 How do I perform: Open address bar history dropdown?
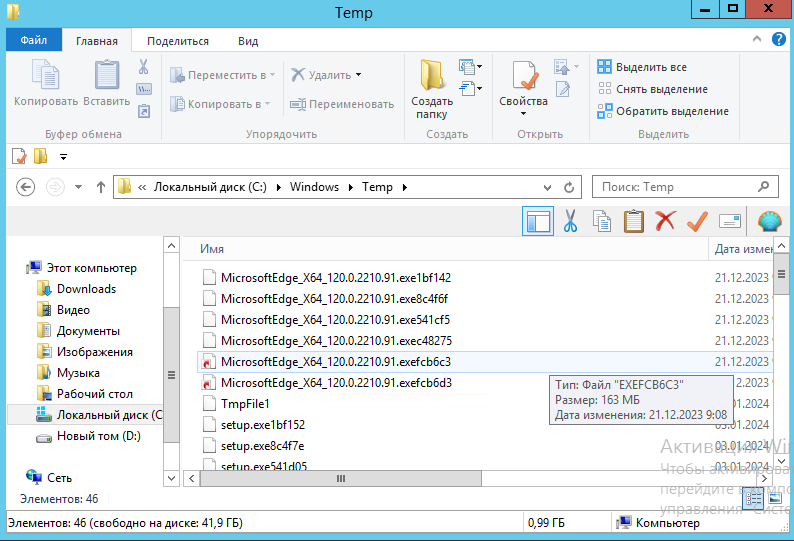pos(547,187)
